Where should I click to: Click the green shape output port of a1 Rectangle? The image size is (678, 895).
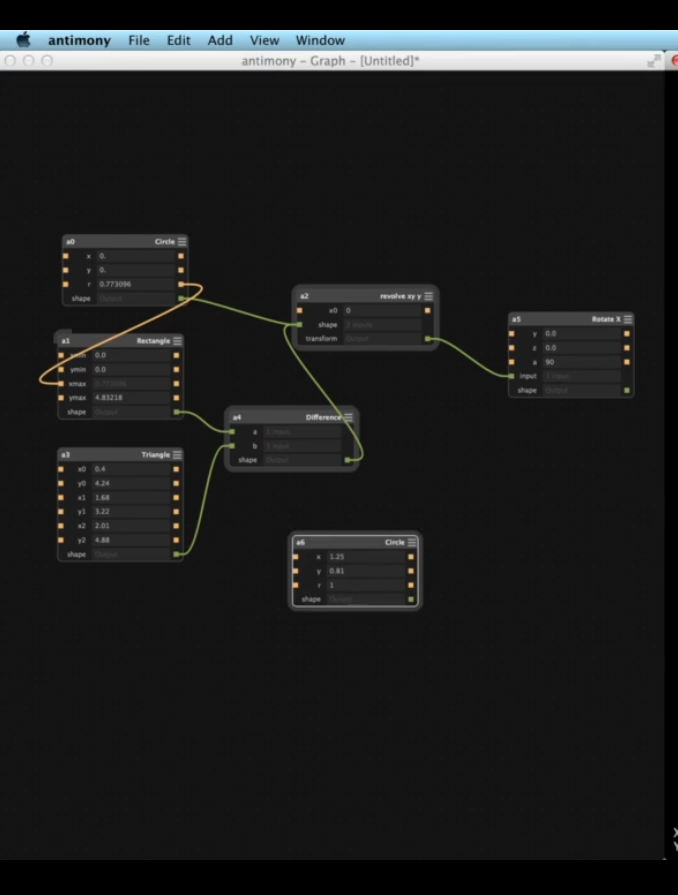pyautogui.click(x=176, y=412)
